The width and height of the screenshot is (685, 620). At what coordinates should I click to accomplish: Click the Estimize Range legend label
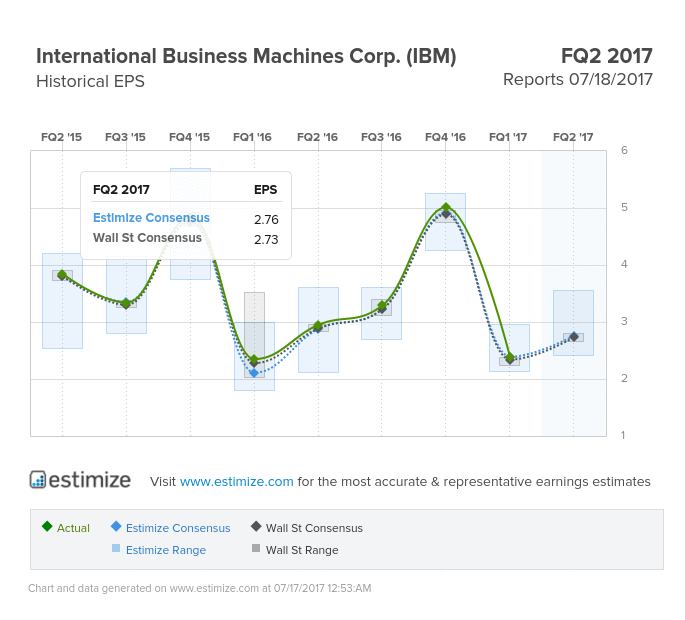coord(166,550)
